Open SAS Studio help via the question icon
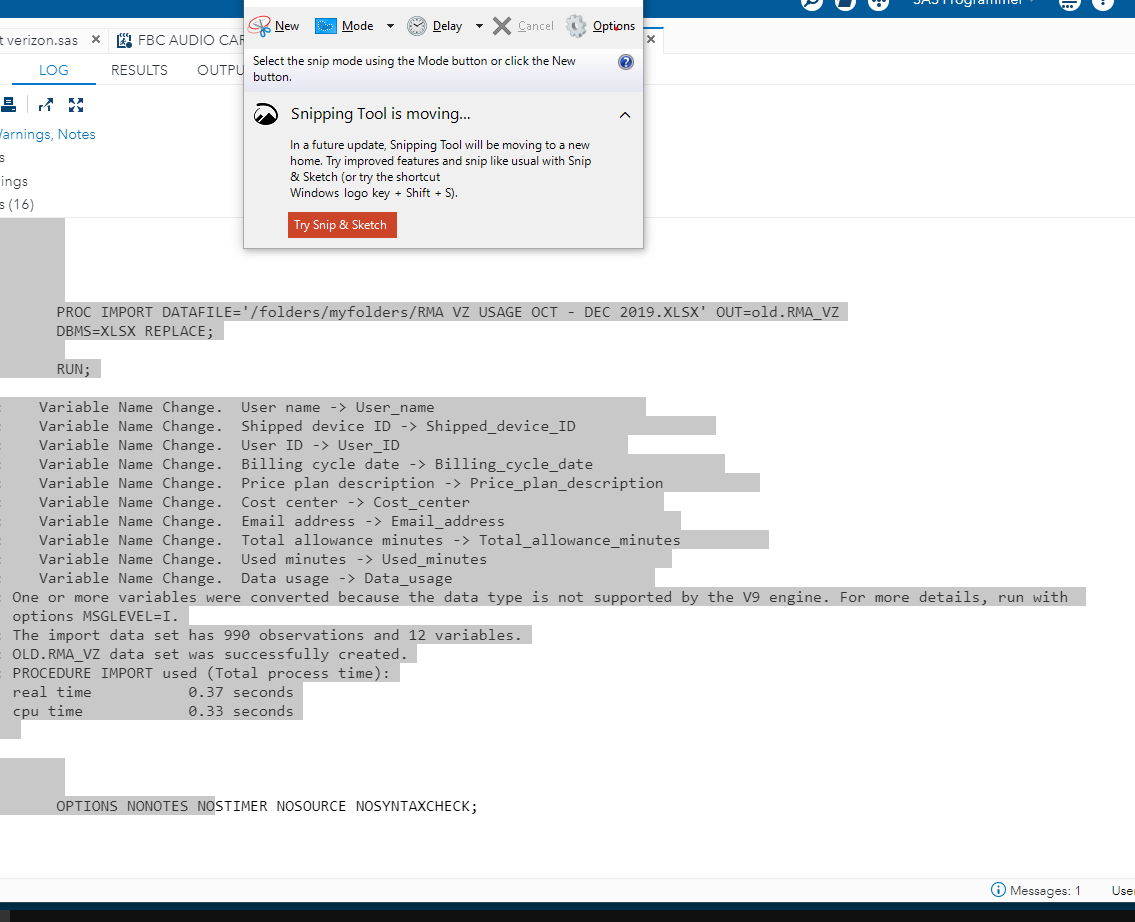The width and height of the screenshot is (1135, 922). click(1103, 6)
